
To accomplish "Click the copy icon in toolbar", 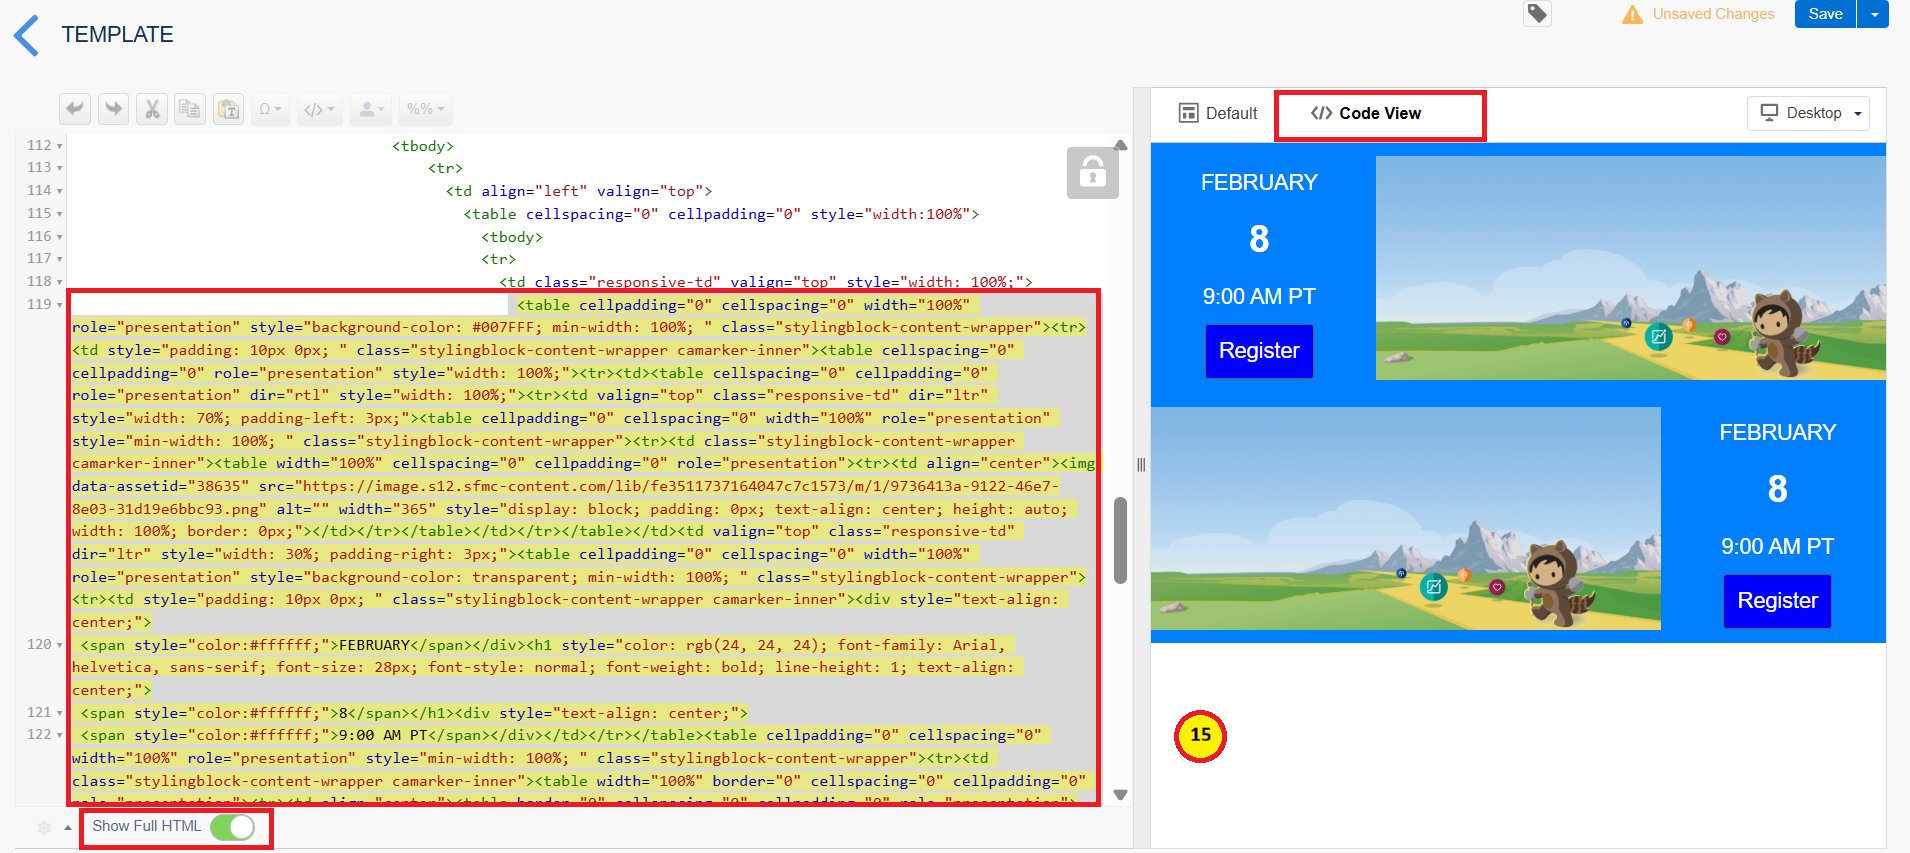I will click(x=190, y=108).
